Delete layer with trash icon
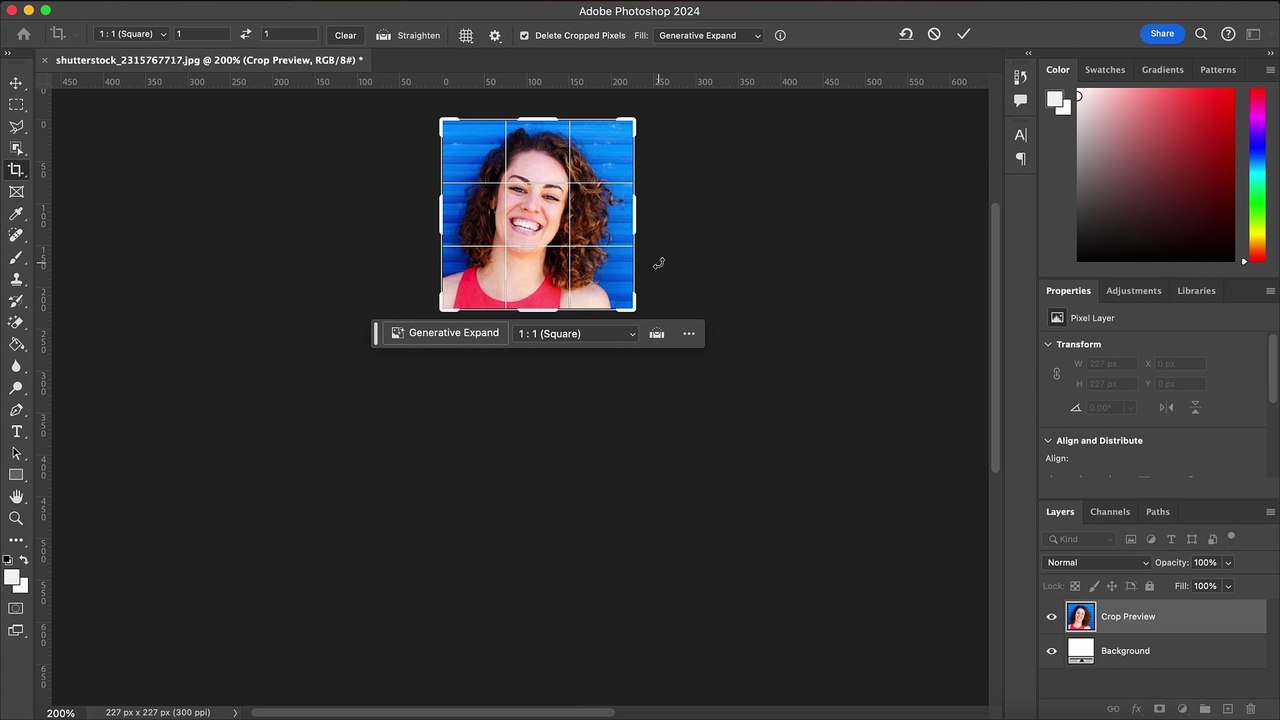Viewport: 1280px width, 720px height. 1251,709
